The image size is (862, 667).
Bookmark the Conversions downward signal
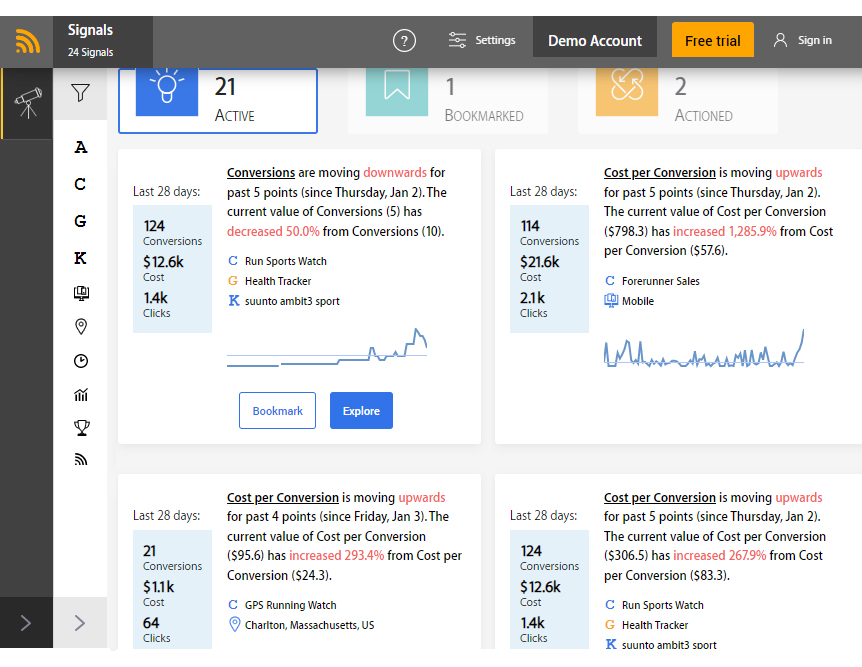[277, 411]
